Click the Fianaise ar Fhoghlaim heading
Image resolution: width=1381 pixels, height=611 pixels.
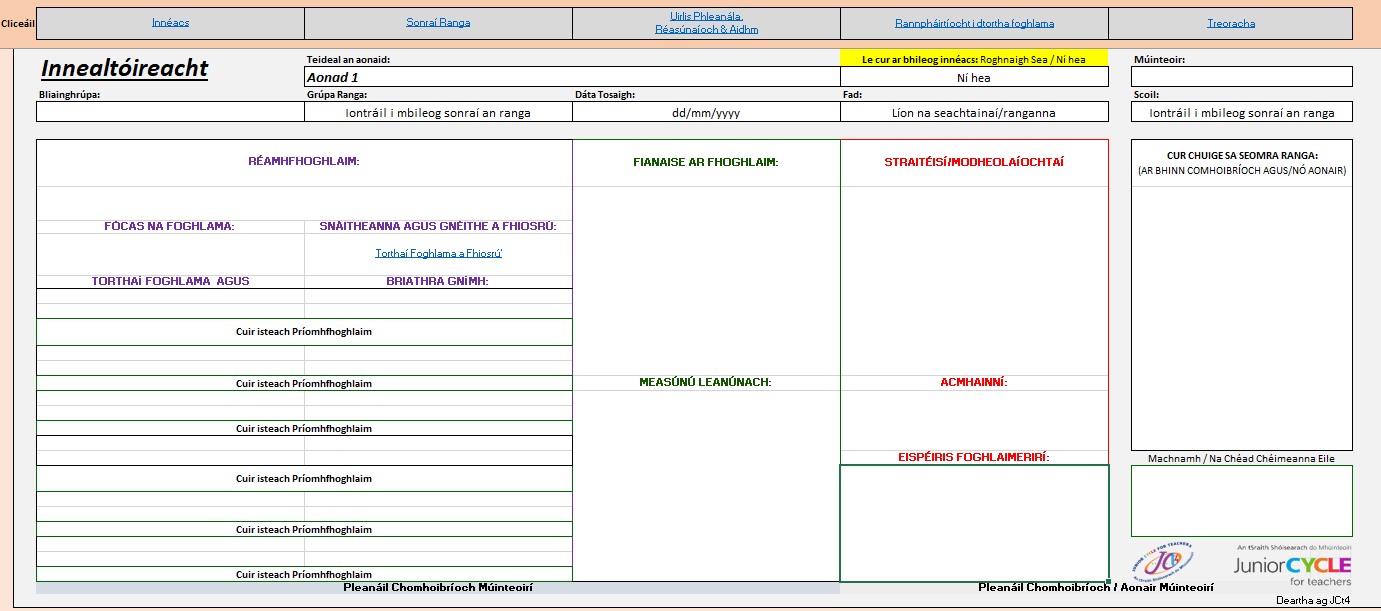(x=706, y=162)
